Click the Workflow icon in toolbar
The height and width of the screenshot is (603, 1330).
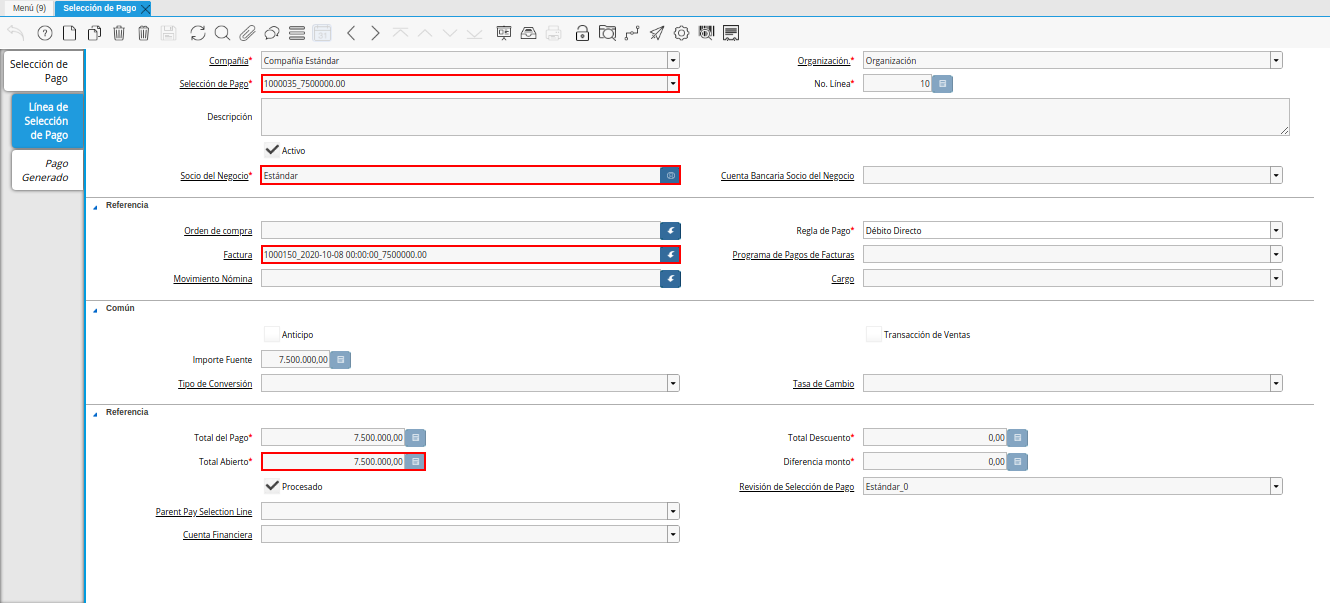click(631, 33)
